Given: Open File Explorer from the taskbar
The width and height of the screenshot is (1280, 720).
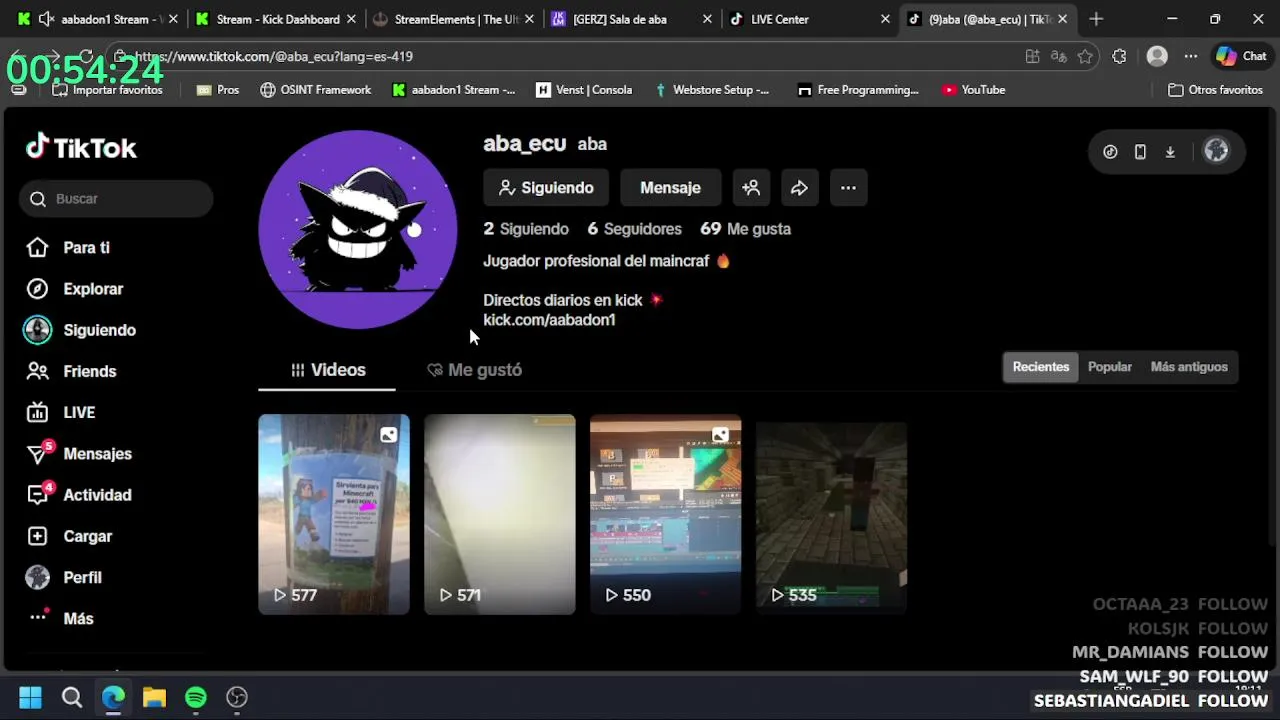Looking at the screenshot, I should [x=154, y=697].
